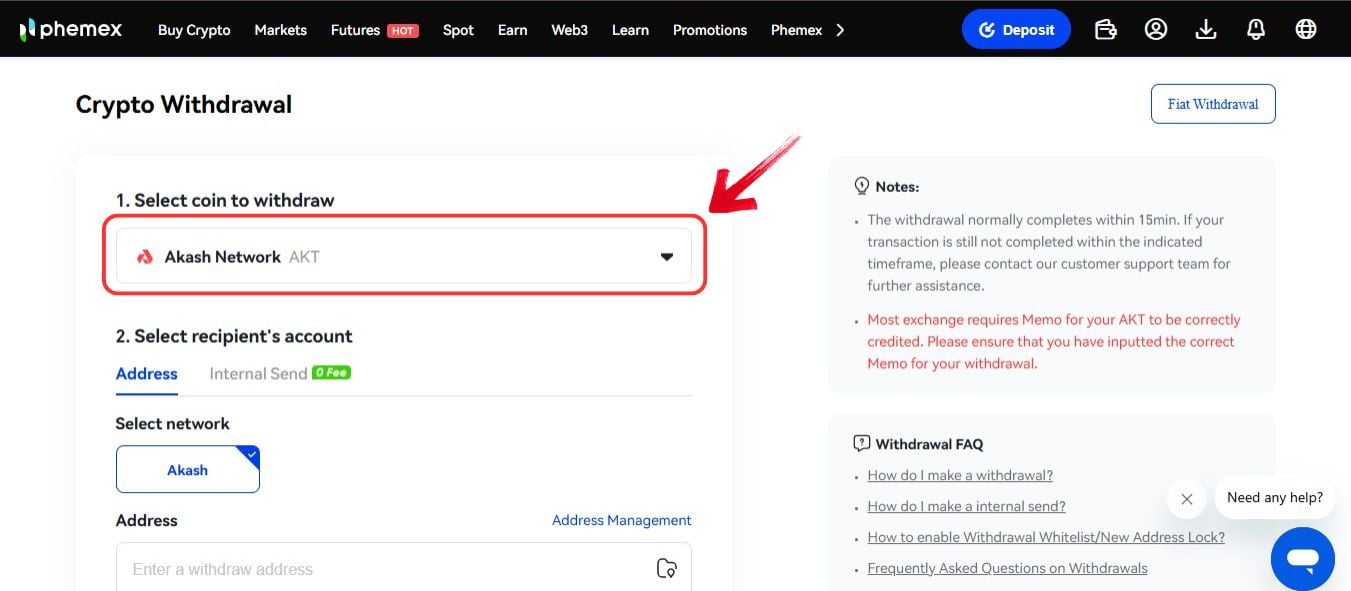Open the Akash Network AKT coin selector
This screenshot has width=1351, height=591.
tap(404, 256)
